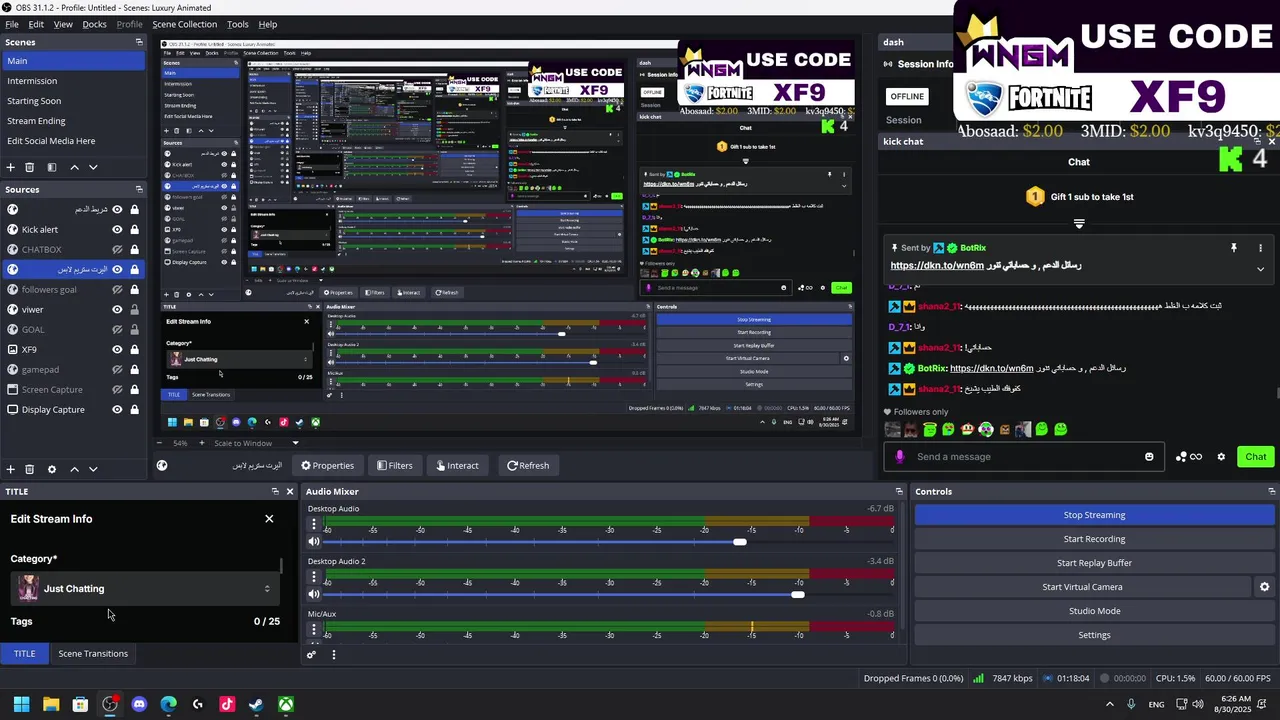Image resolution: width=1280 pixels, height=720 pixels.
Task: Open Studio Mode
Action: pos(1094,611)
